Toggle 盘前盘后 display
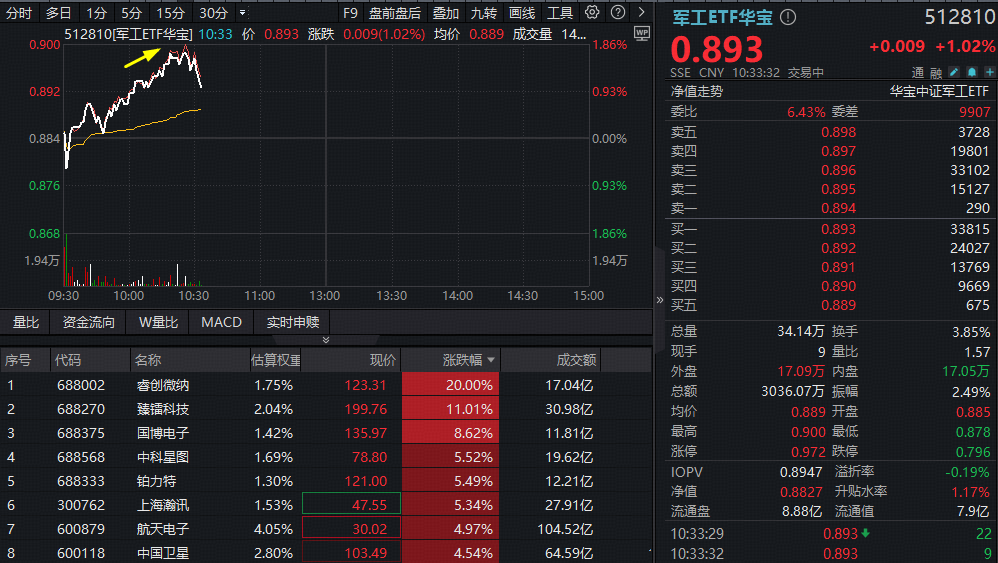Screen dimensions: 998x563 [x=395, y=13]
